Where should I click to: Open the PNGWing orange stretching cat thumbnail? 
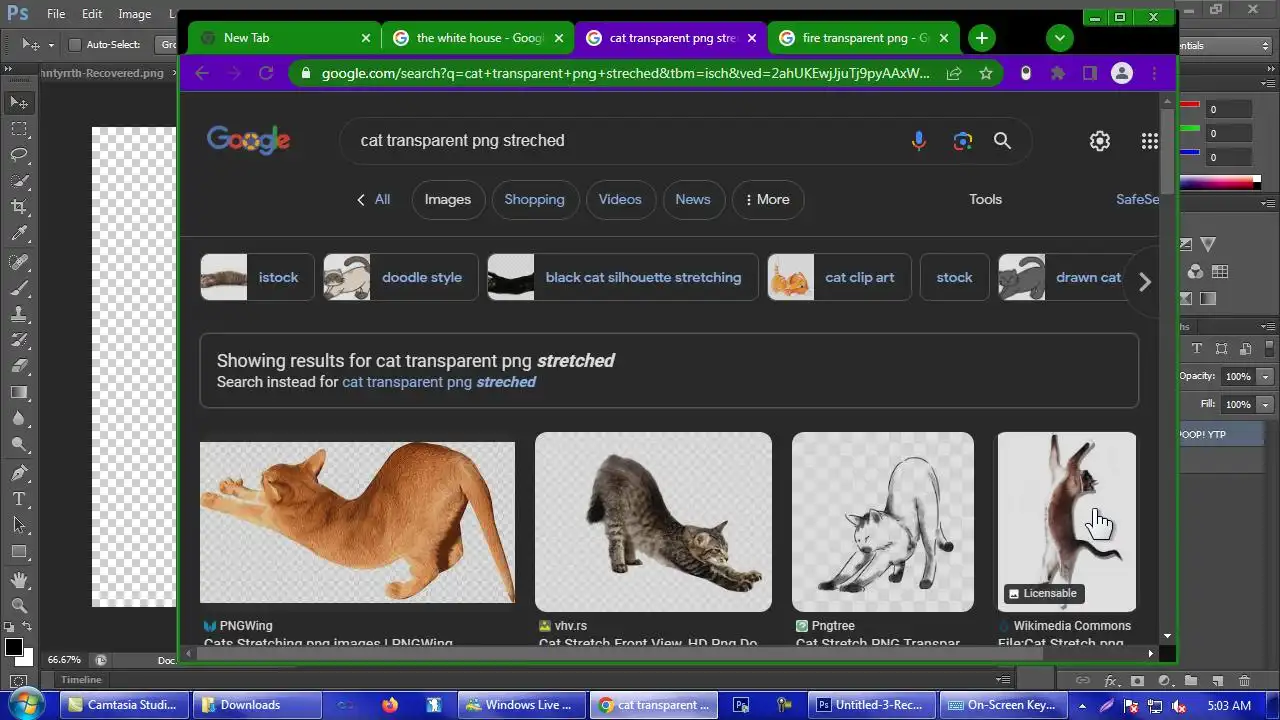357,523
